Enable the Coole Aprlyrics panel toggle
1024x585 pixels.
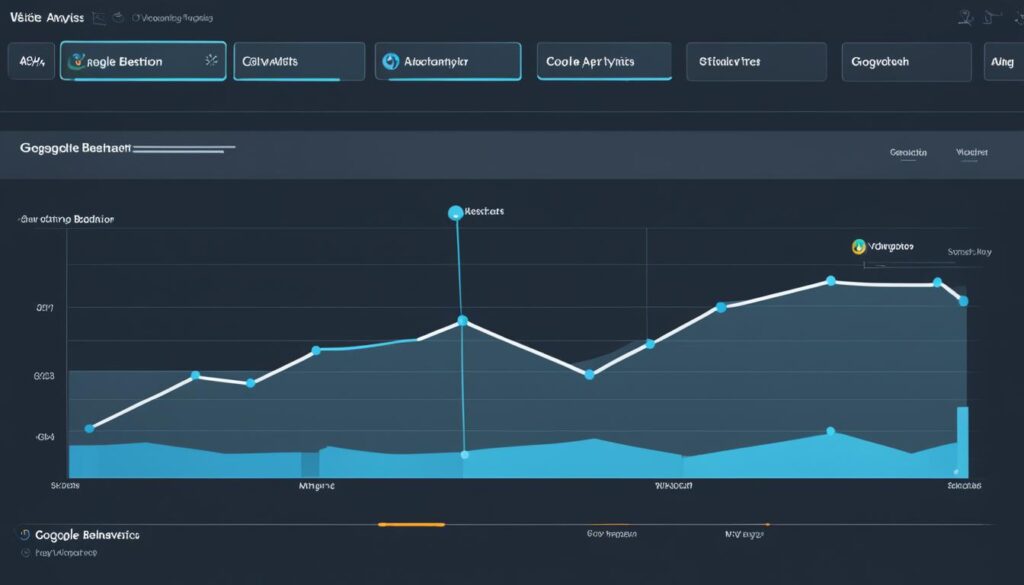coord(604,61)
